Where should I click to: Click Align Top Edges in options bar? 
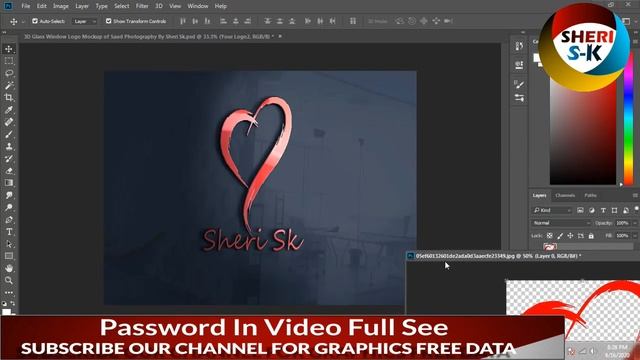183,21
